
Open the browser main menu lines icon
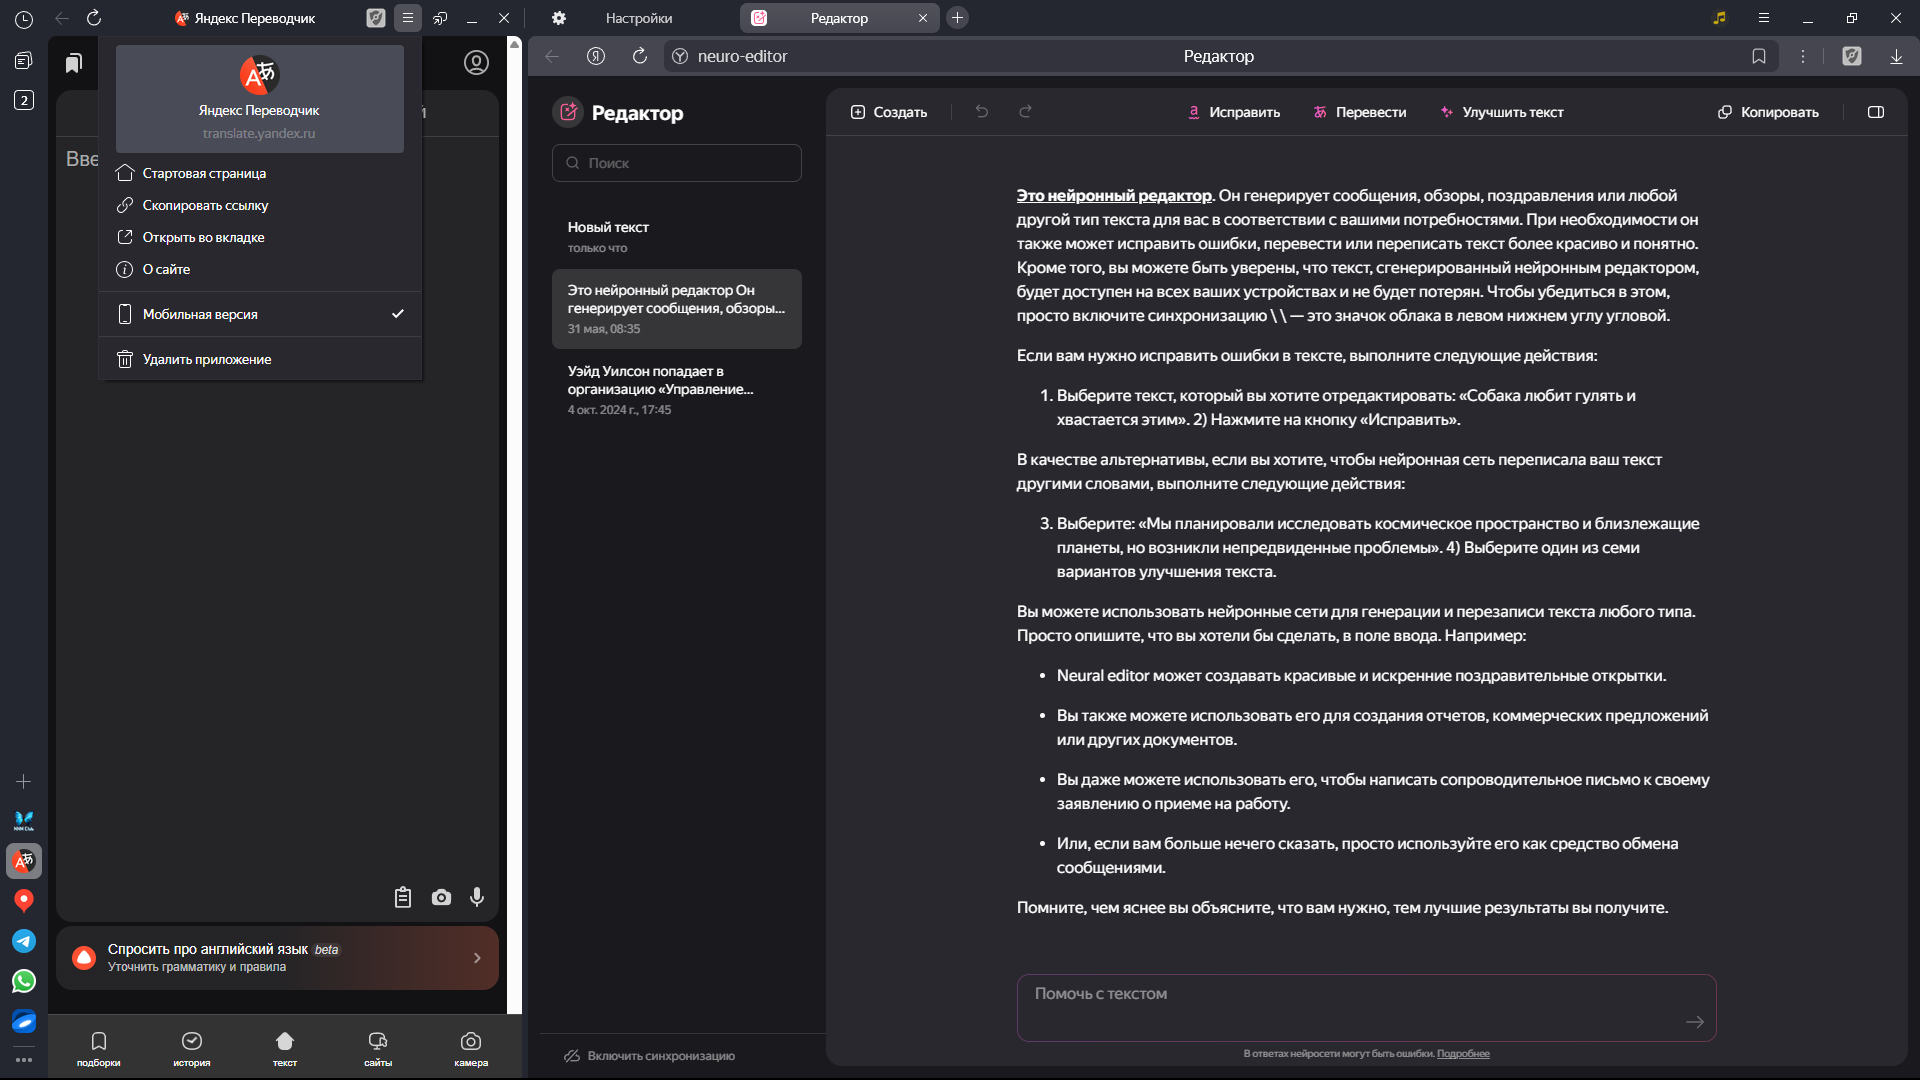[x=1764, y=18]
